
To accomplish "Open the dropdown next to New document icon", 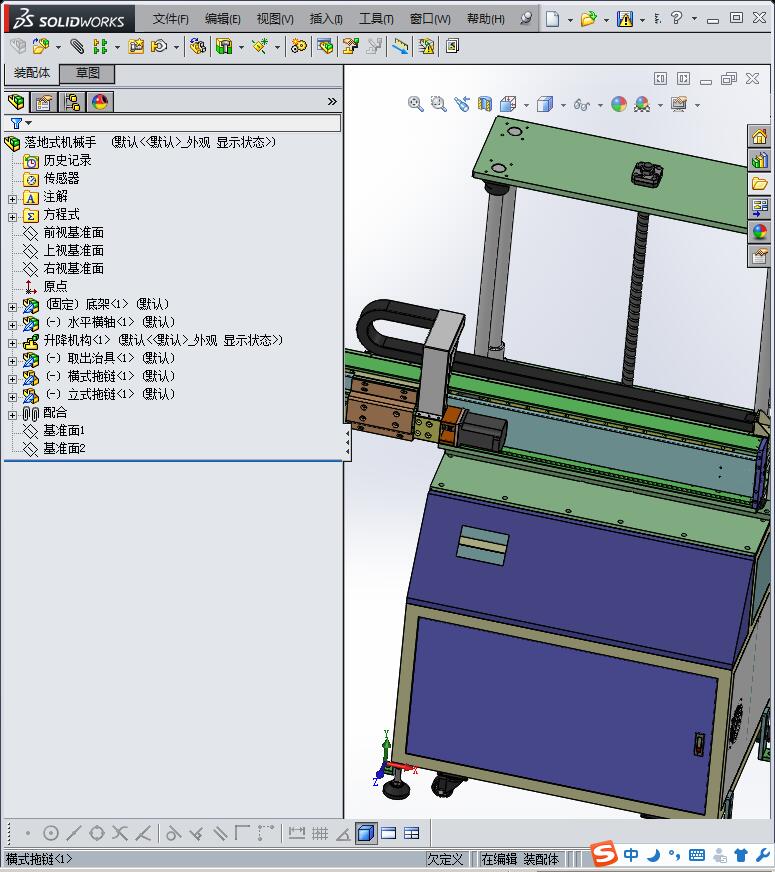I will (570, 20).
